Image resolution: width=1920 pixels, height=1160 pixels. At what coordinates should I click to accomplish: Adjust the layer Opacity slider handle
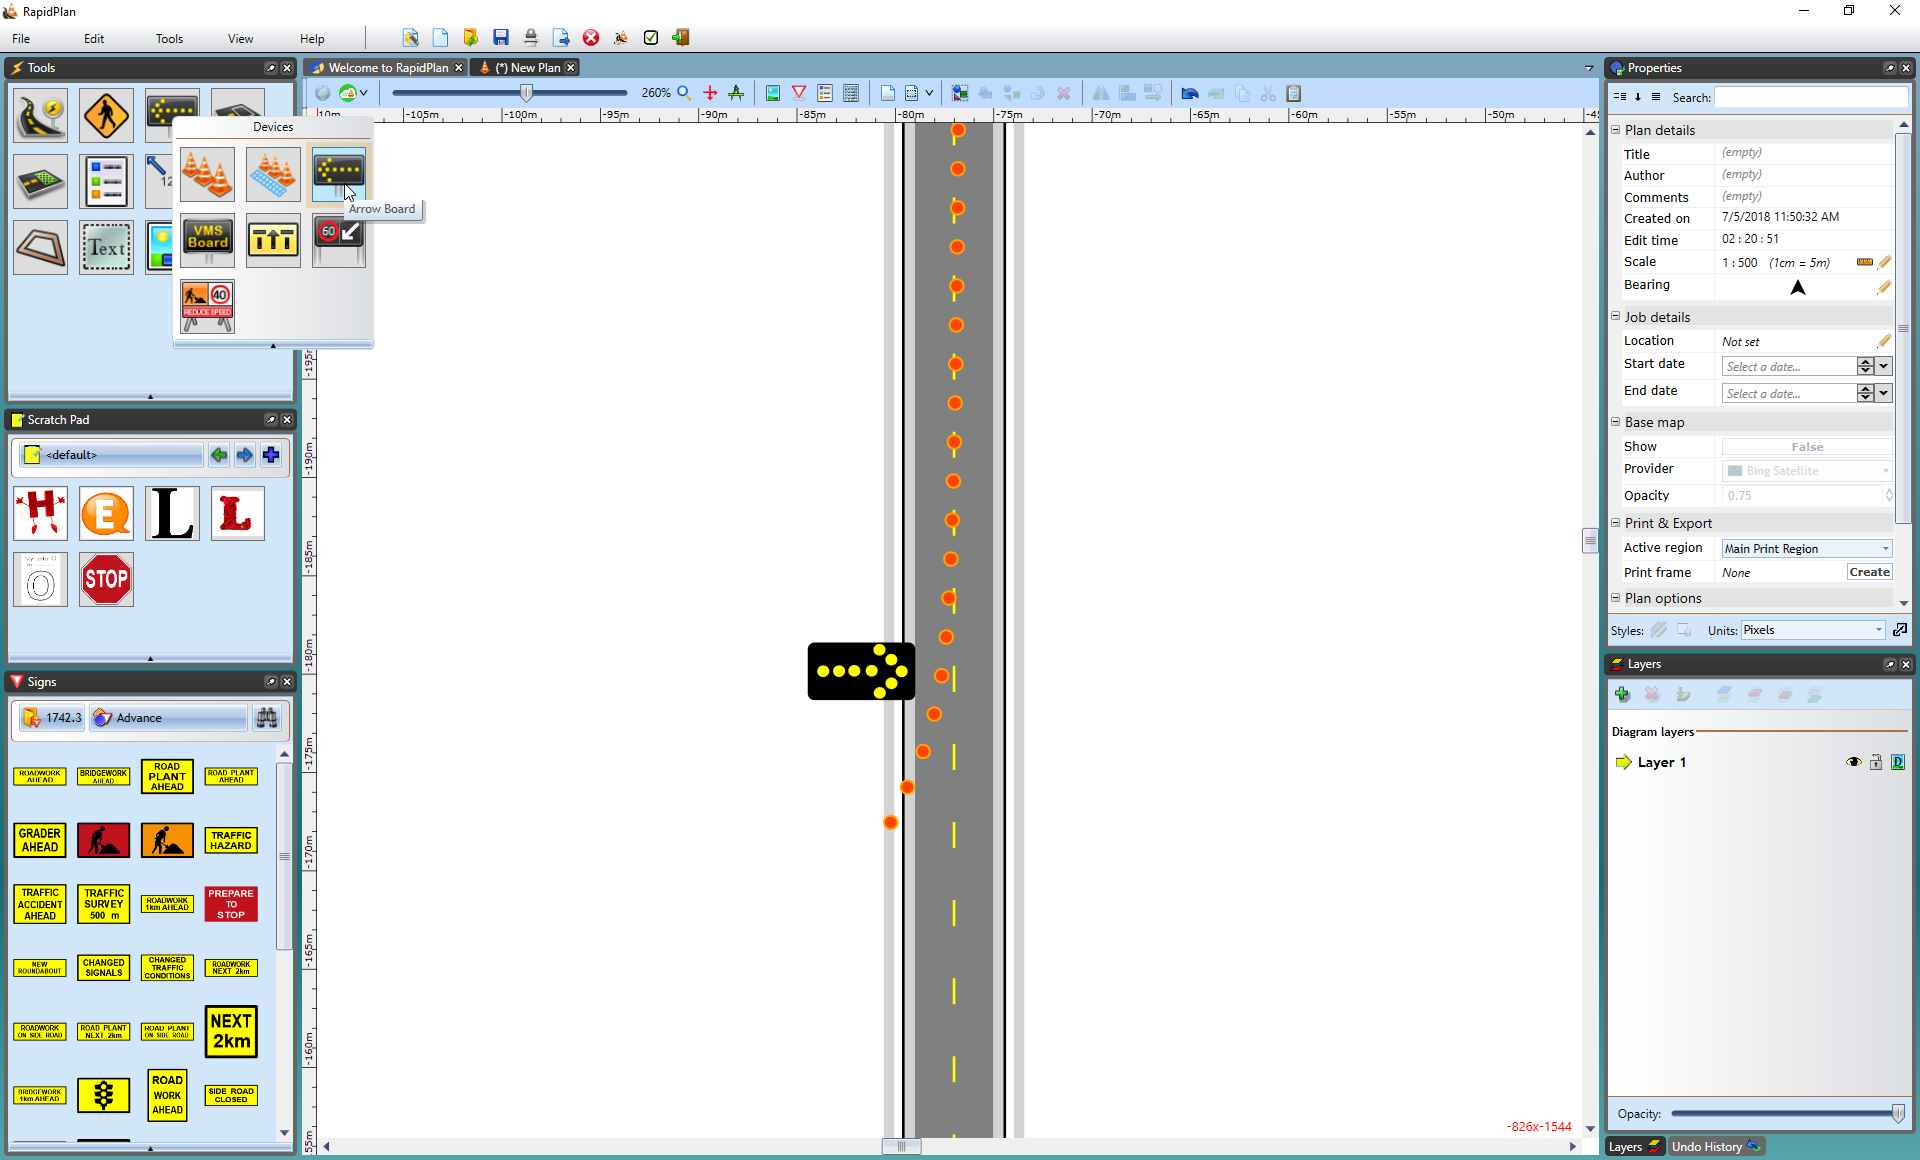pyautogui.click(x=1898, y=1114)
